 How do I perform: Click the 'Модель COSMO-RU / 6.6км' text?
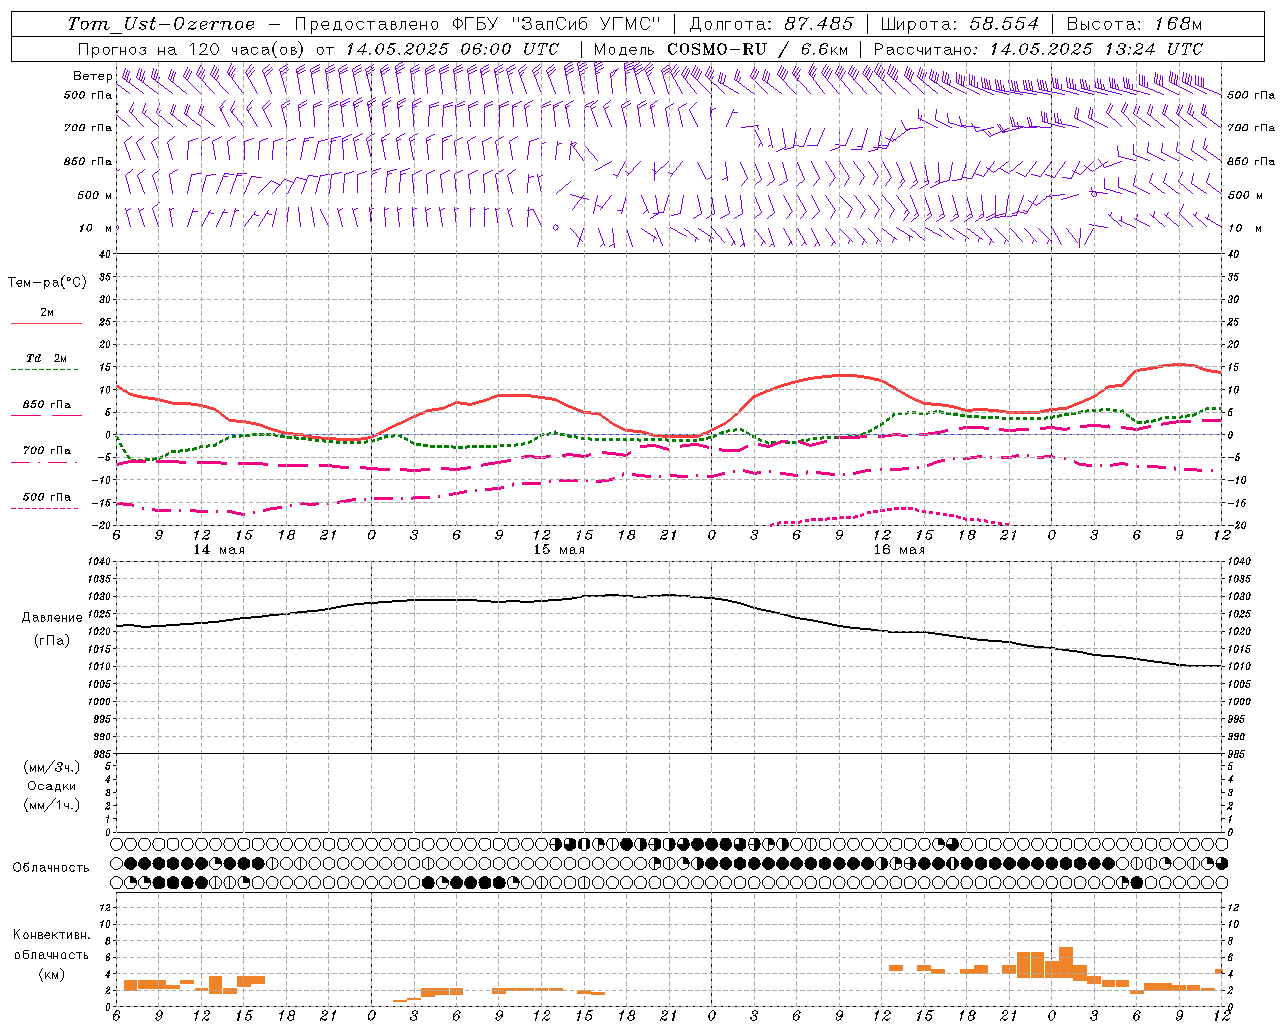721,49
